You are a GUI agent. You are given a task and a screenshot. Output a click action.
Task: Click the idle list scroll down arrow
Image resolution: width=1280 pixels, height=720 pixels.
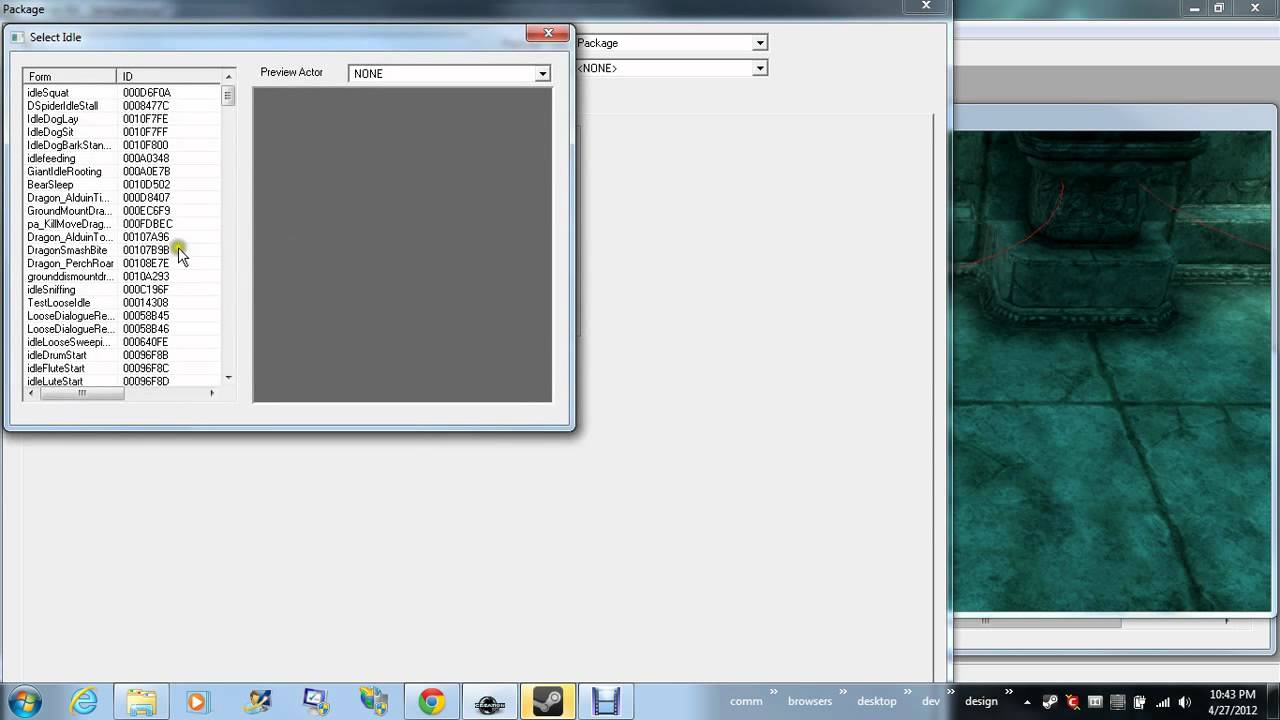[x=228, y=378]
